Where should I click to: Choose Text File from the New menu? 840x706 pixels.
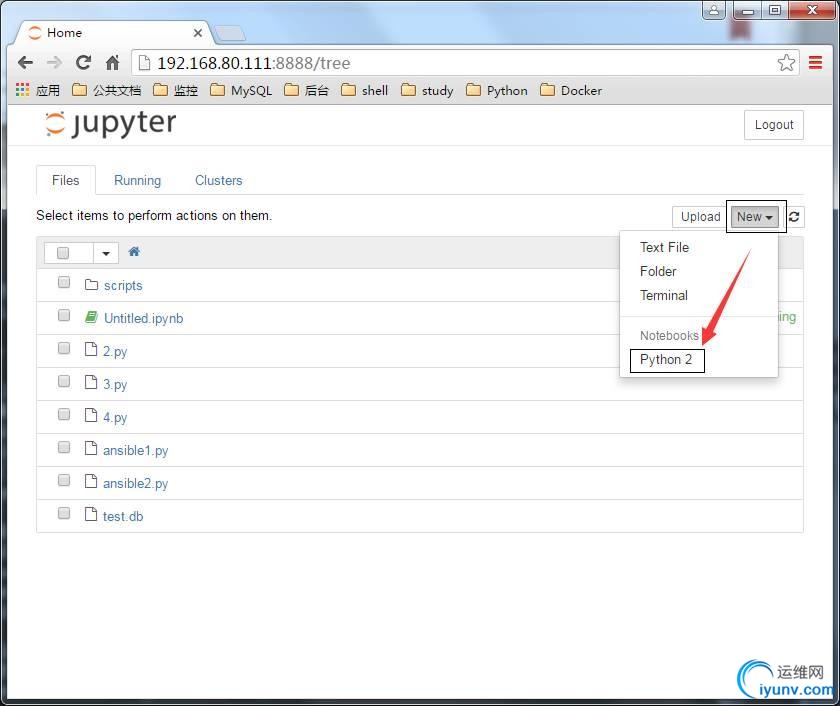664,247
